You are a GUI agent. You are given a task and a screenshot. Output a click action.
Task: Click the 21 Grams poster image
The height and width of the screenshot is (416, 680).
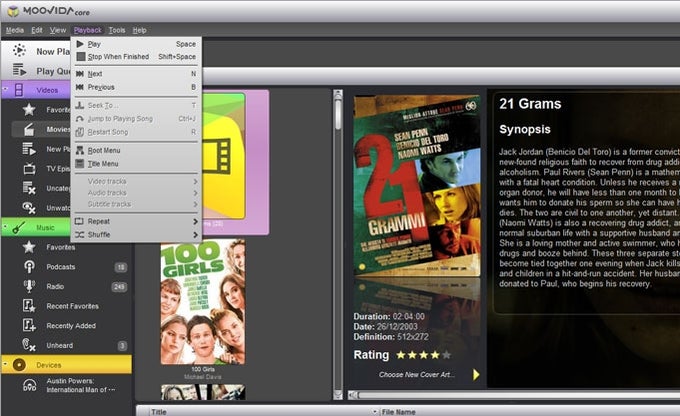pyautogui.click(x=417, y=186)
